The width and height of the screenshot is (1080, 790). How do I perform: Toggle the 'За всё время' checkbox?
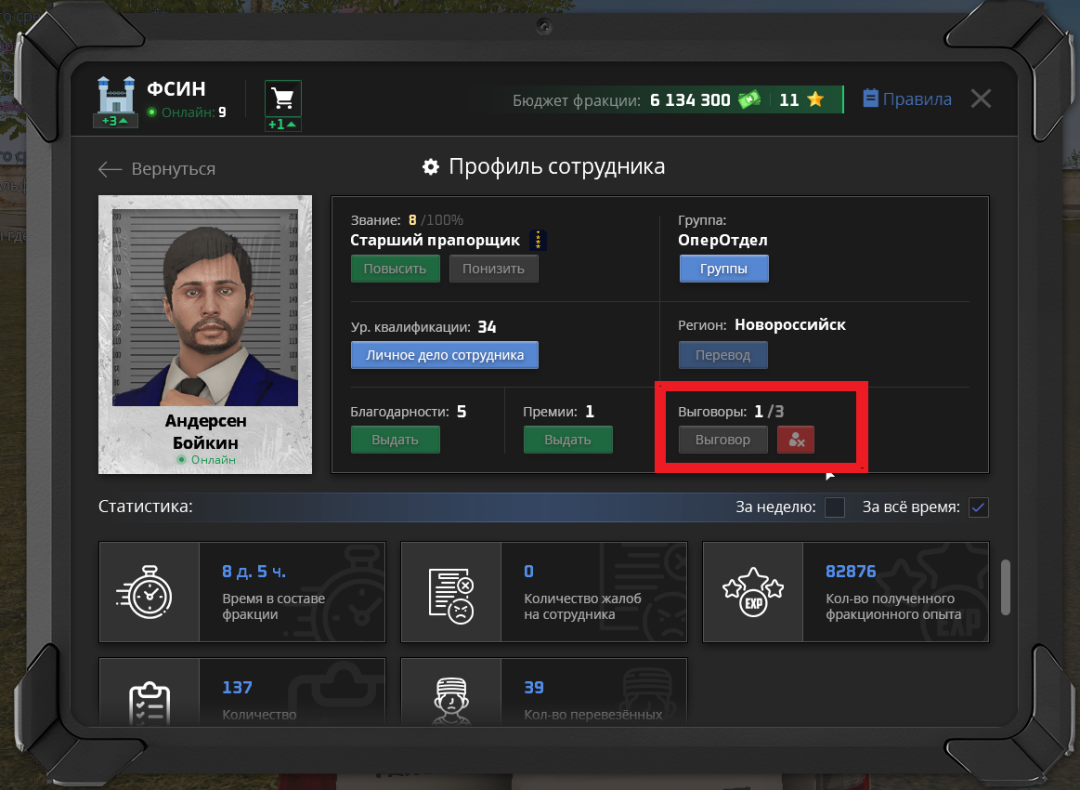coord(978,507)
